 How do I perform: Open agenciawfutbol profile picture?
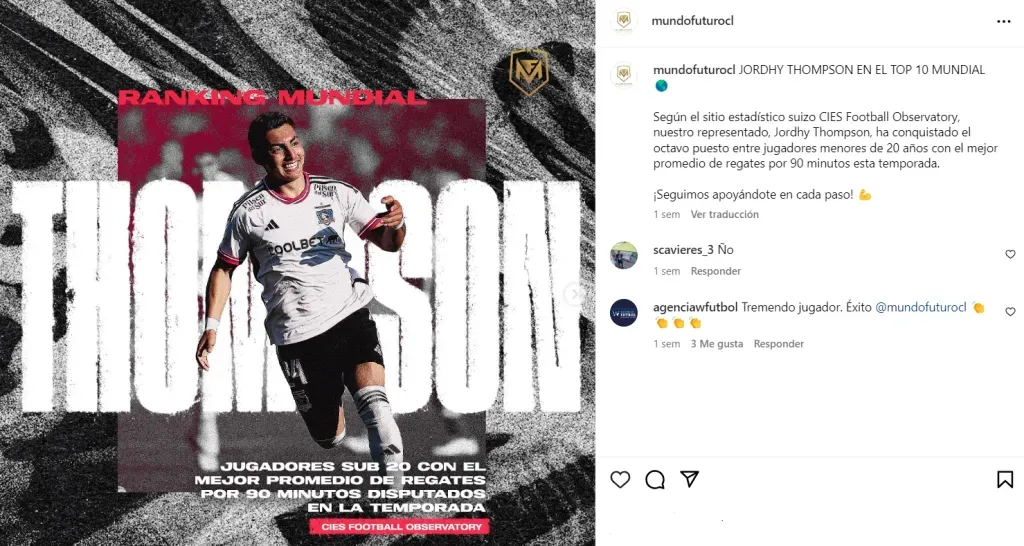pyautogui.click(x=624, y=313)
